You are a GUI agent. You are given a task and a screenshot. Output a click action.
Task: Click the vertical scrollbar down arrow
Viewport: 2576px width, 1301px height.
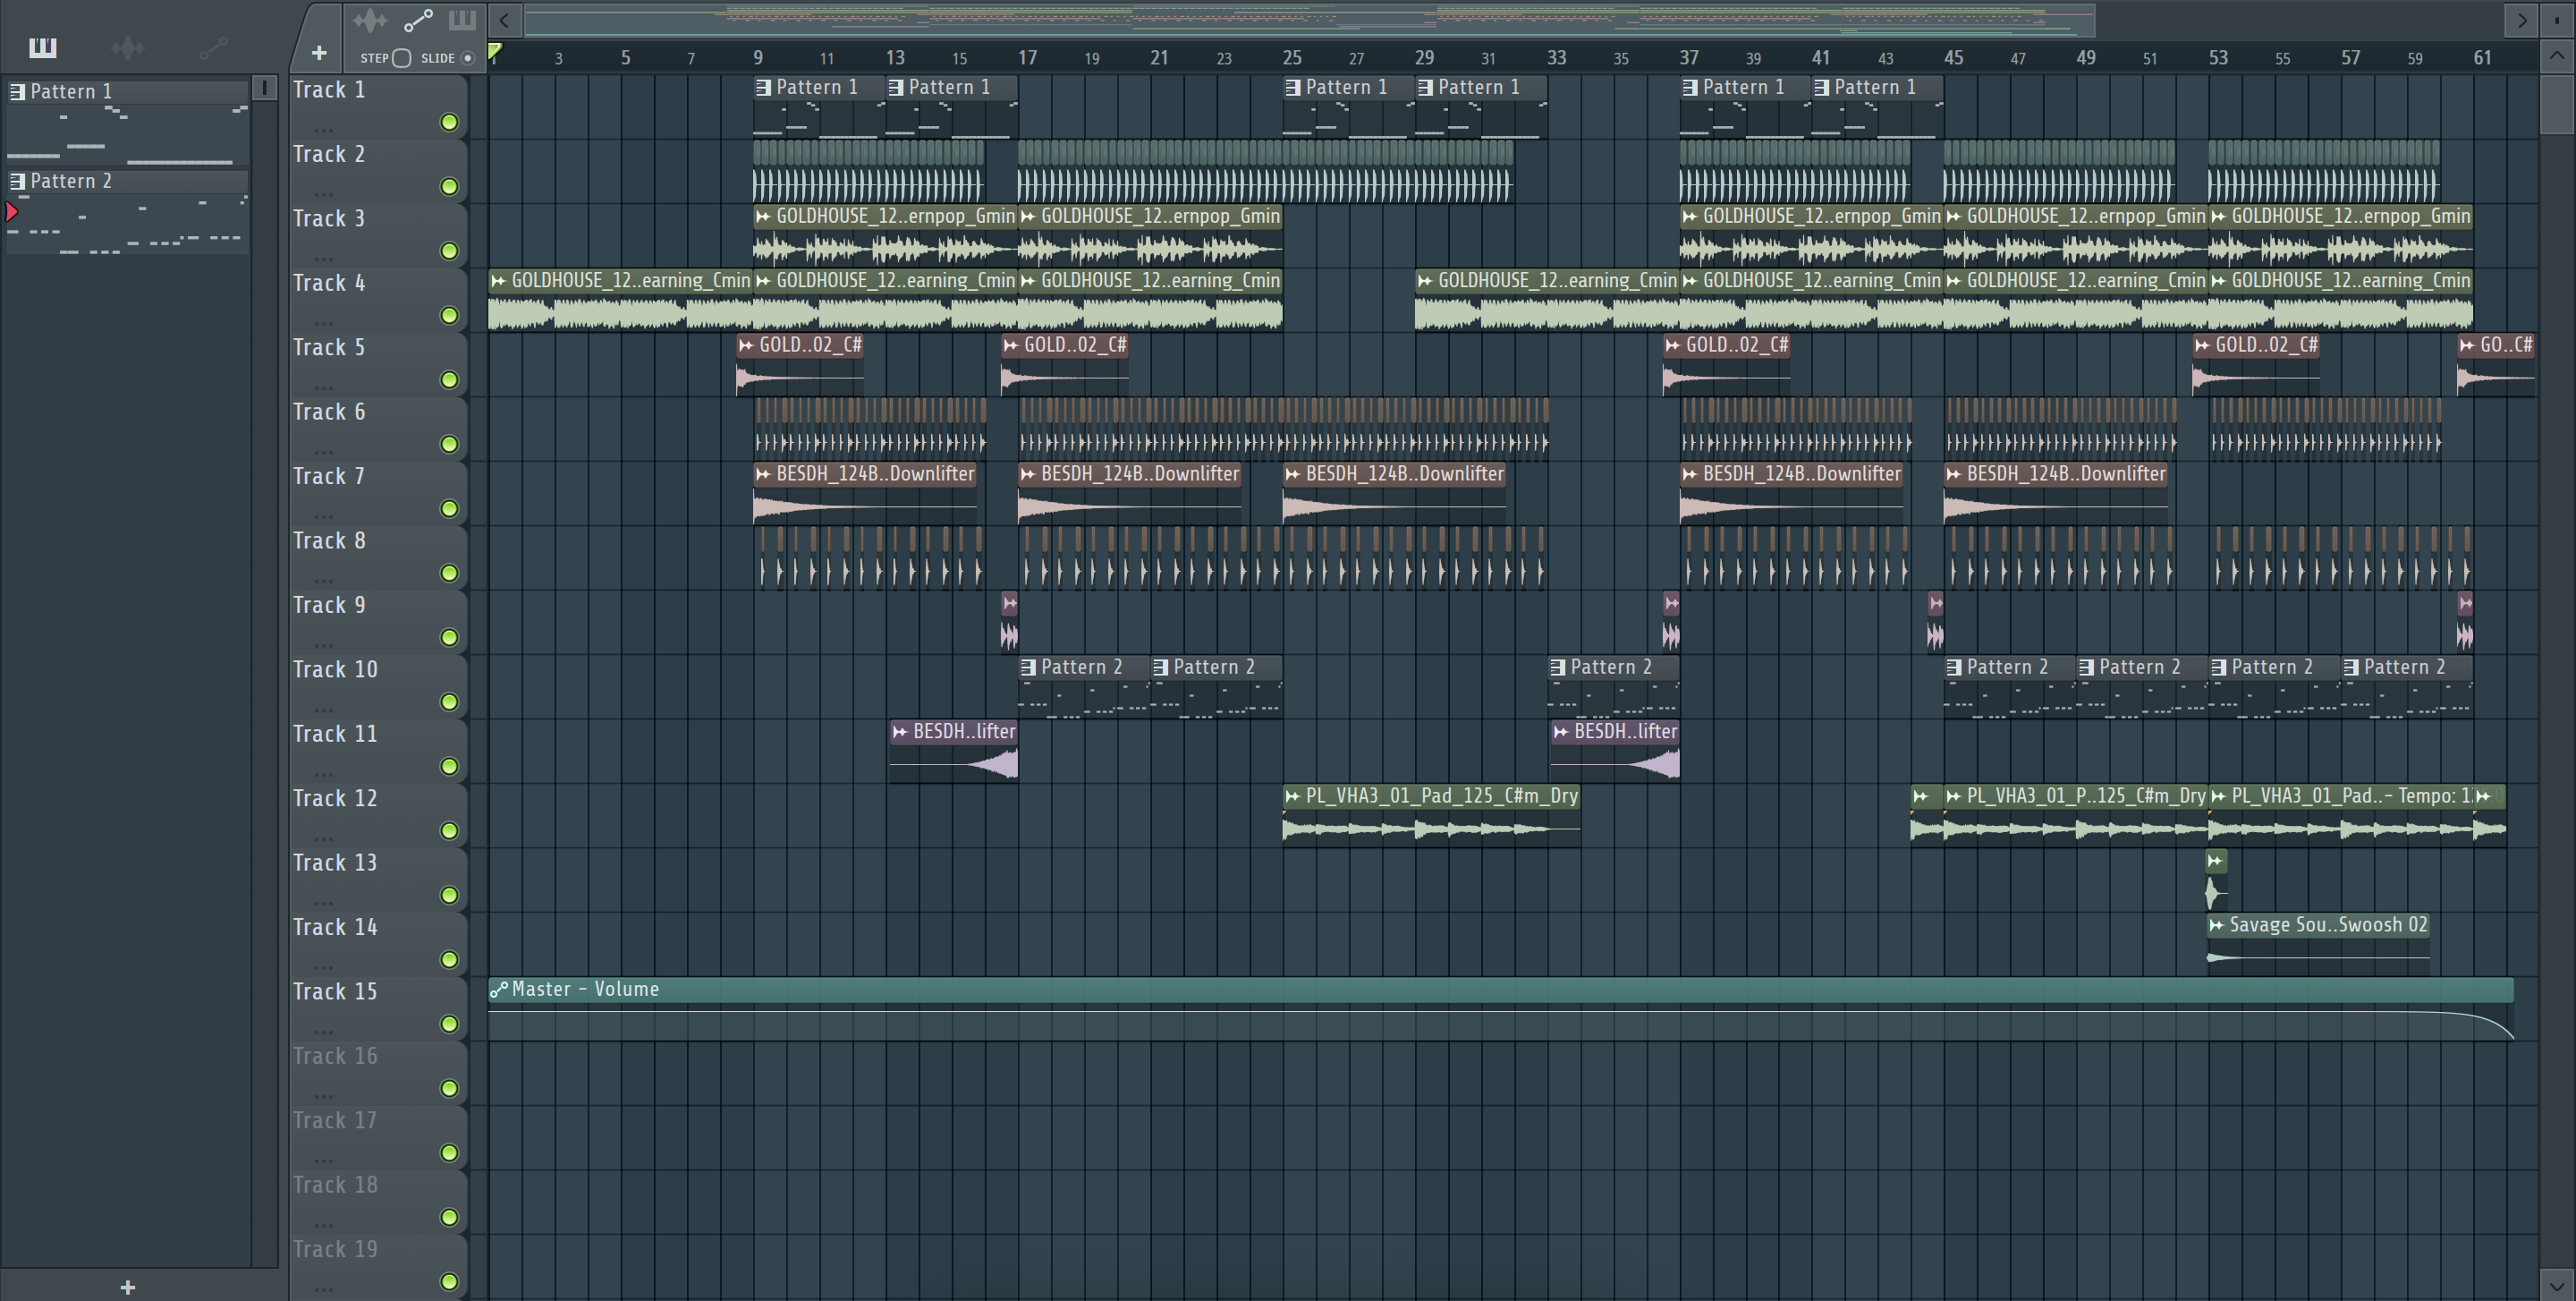(2557, 1286)
